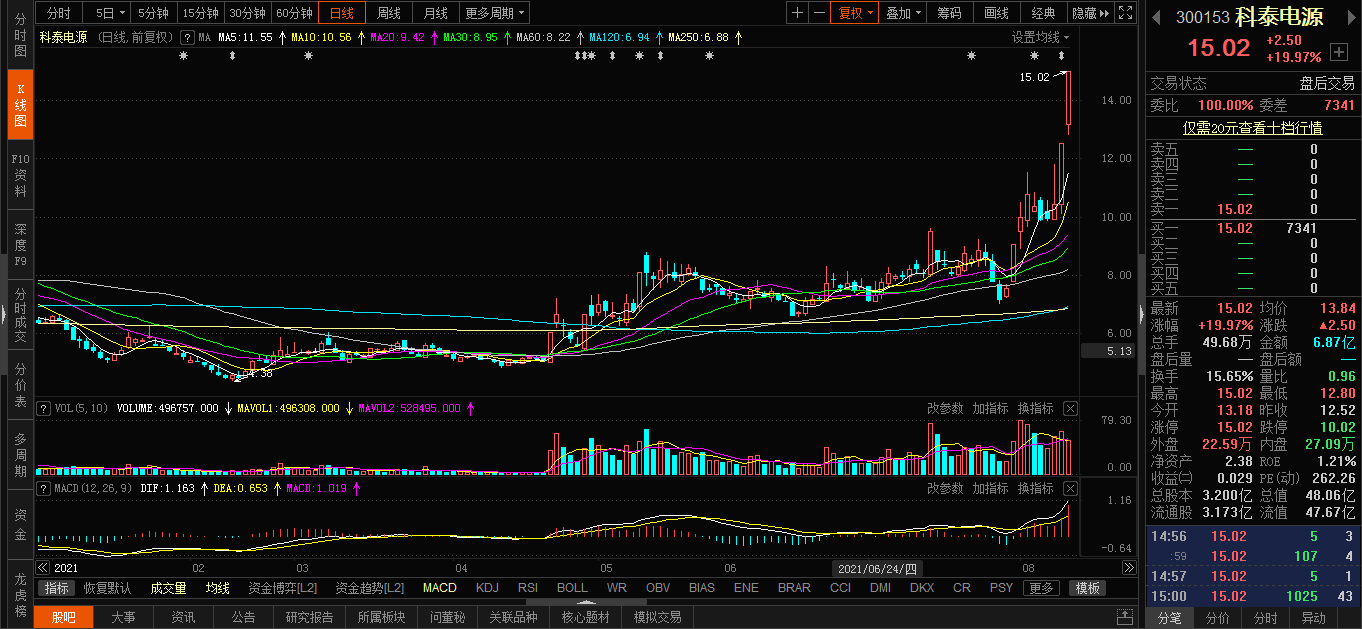The width and height of the screenshot is (1362, 629).
Task: Open the 设置均线 dropdown
Action: click(x=1040, y=37)
